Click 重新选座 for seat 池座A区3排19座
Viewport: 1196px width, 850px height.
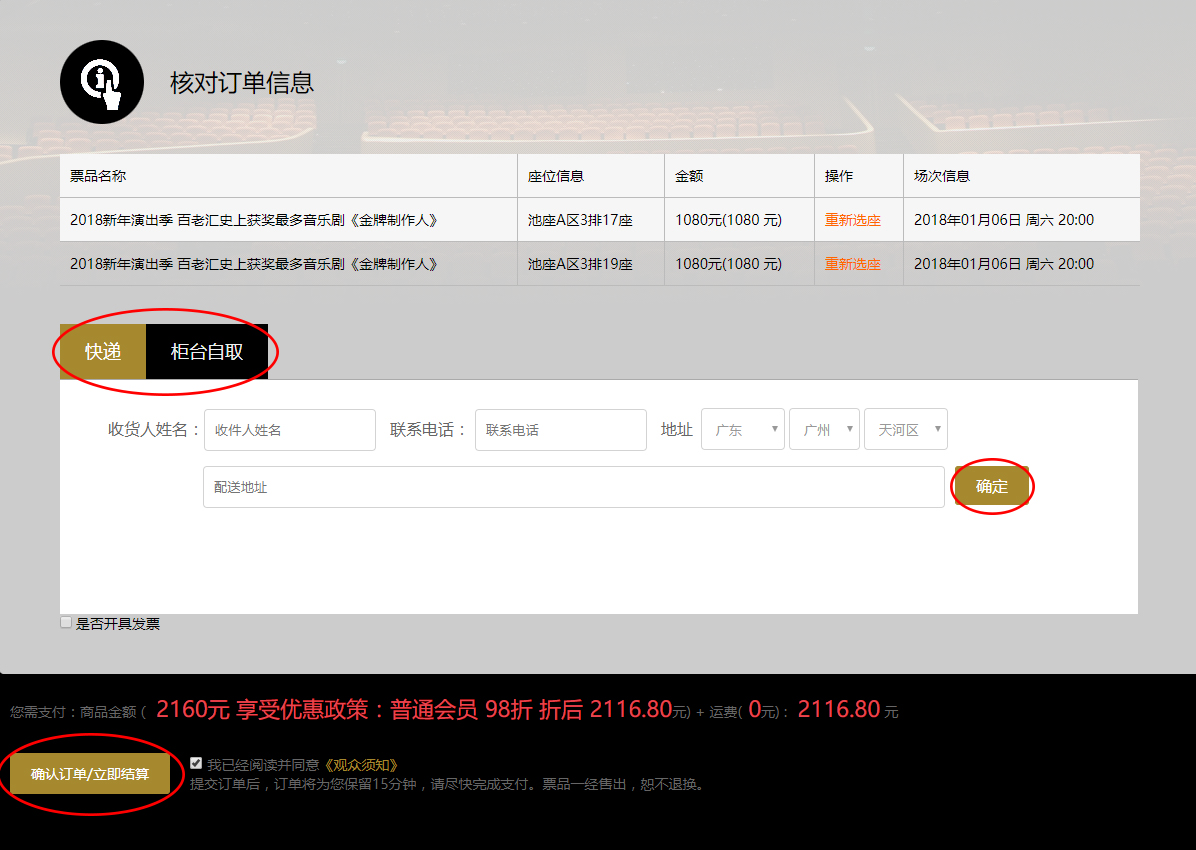[x=852, y=263]
